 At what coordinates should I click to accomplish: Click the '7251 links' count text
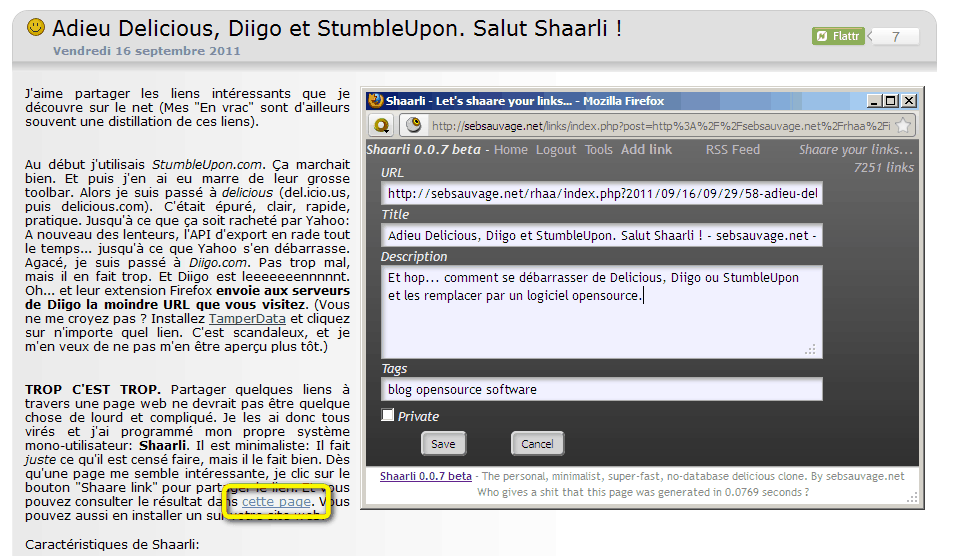coord(884,168)
